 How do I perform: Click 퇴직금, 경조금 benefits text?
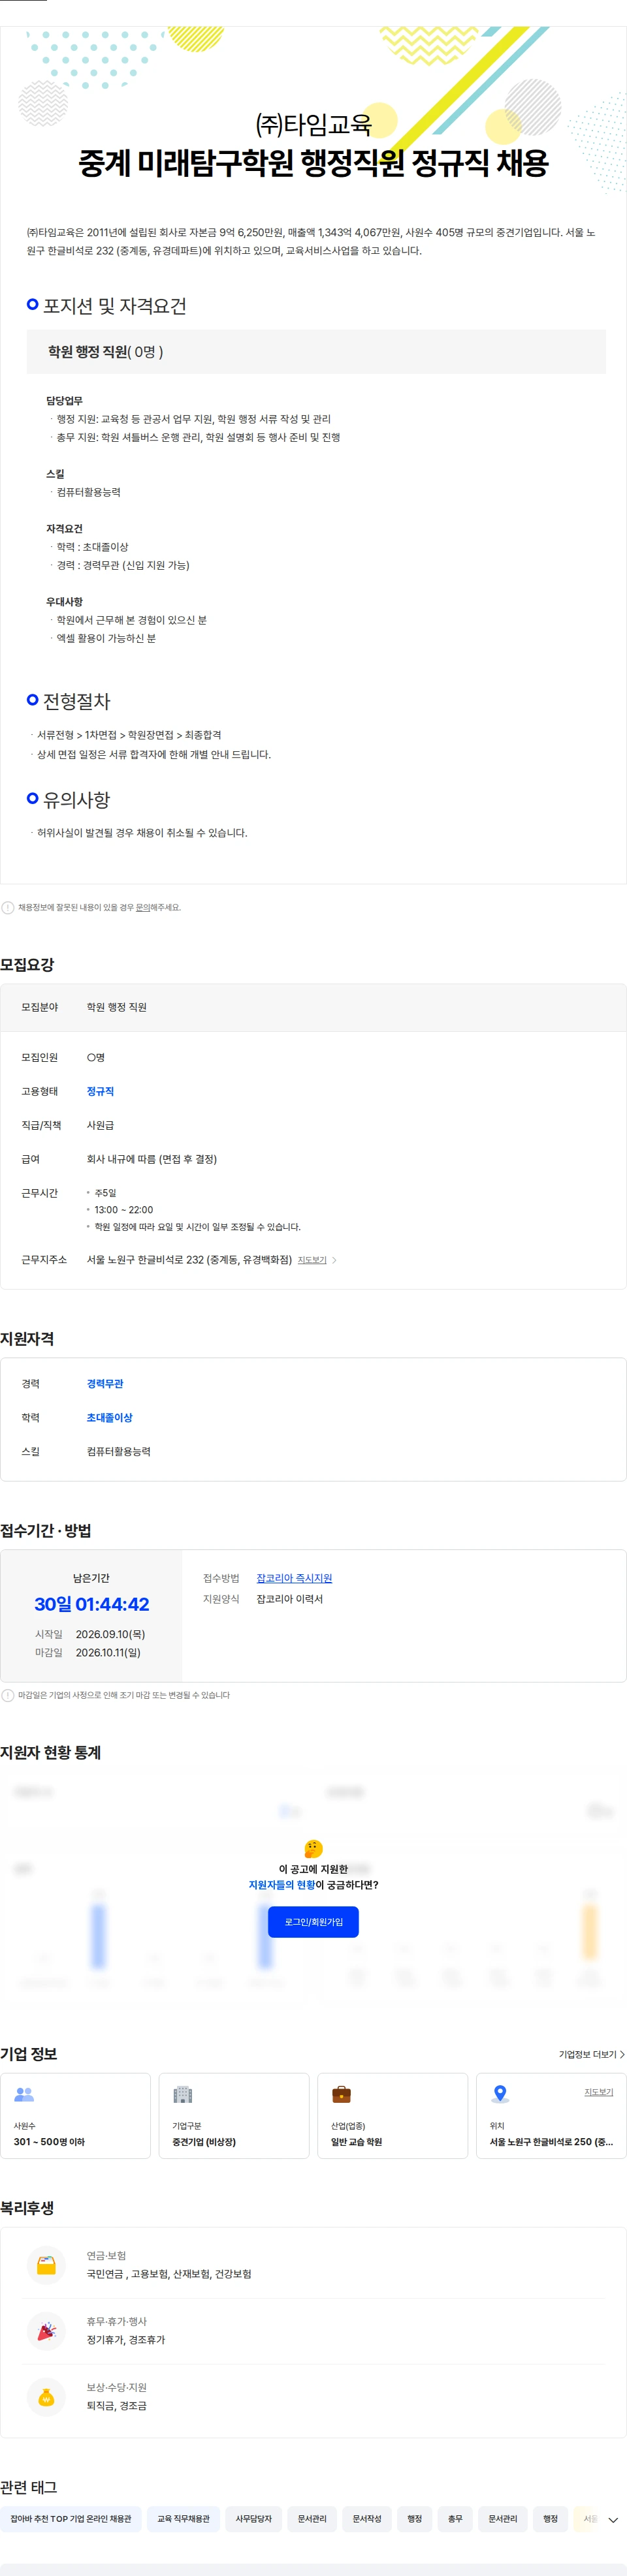117,2406
